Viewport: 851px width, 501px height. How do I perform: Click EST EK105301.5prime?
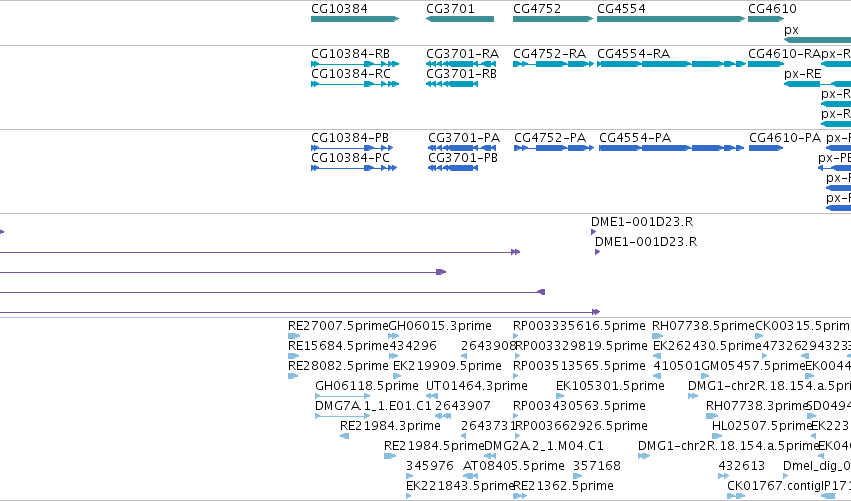[610, 386]
